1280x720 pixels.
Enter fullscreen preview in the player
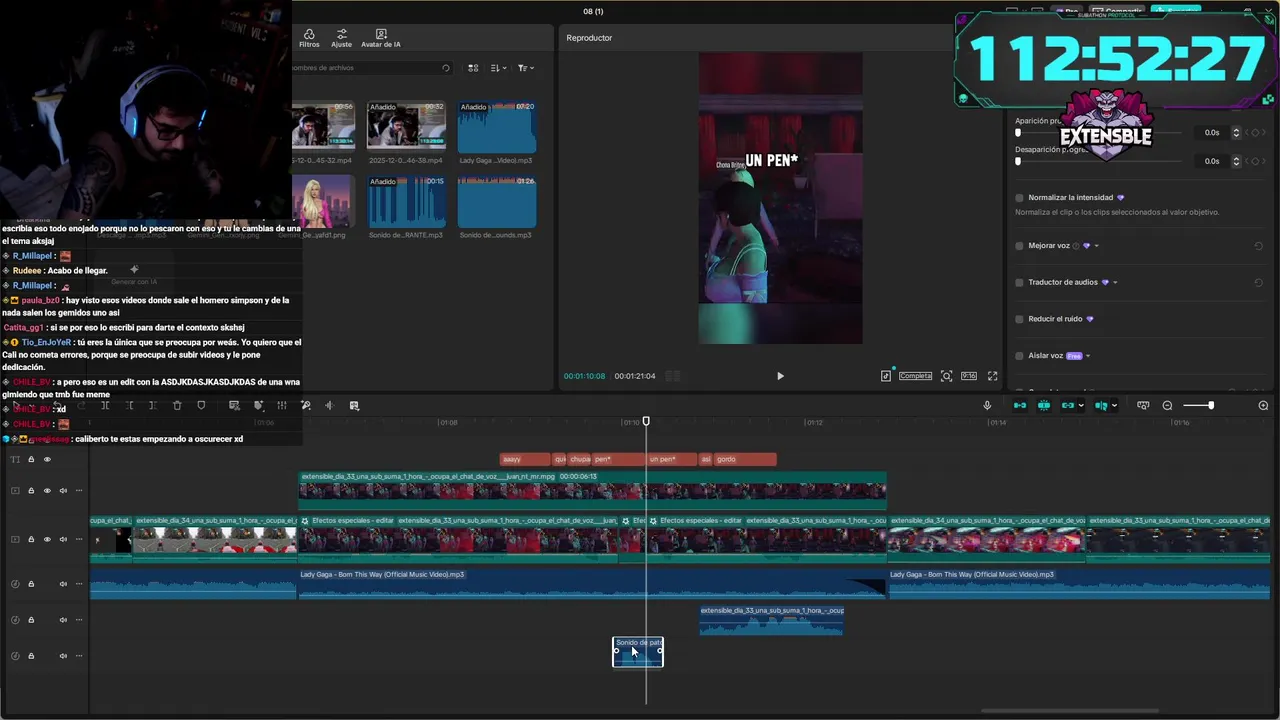click(x=992, y=376)
